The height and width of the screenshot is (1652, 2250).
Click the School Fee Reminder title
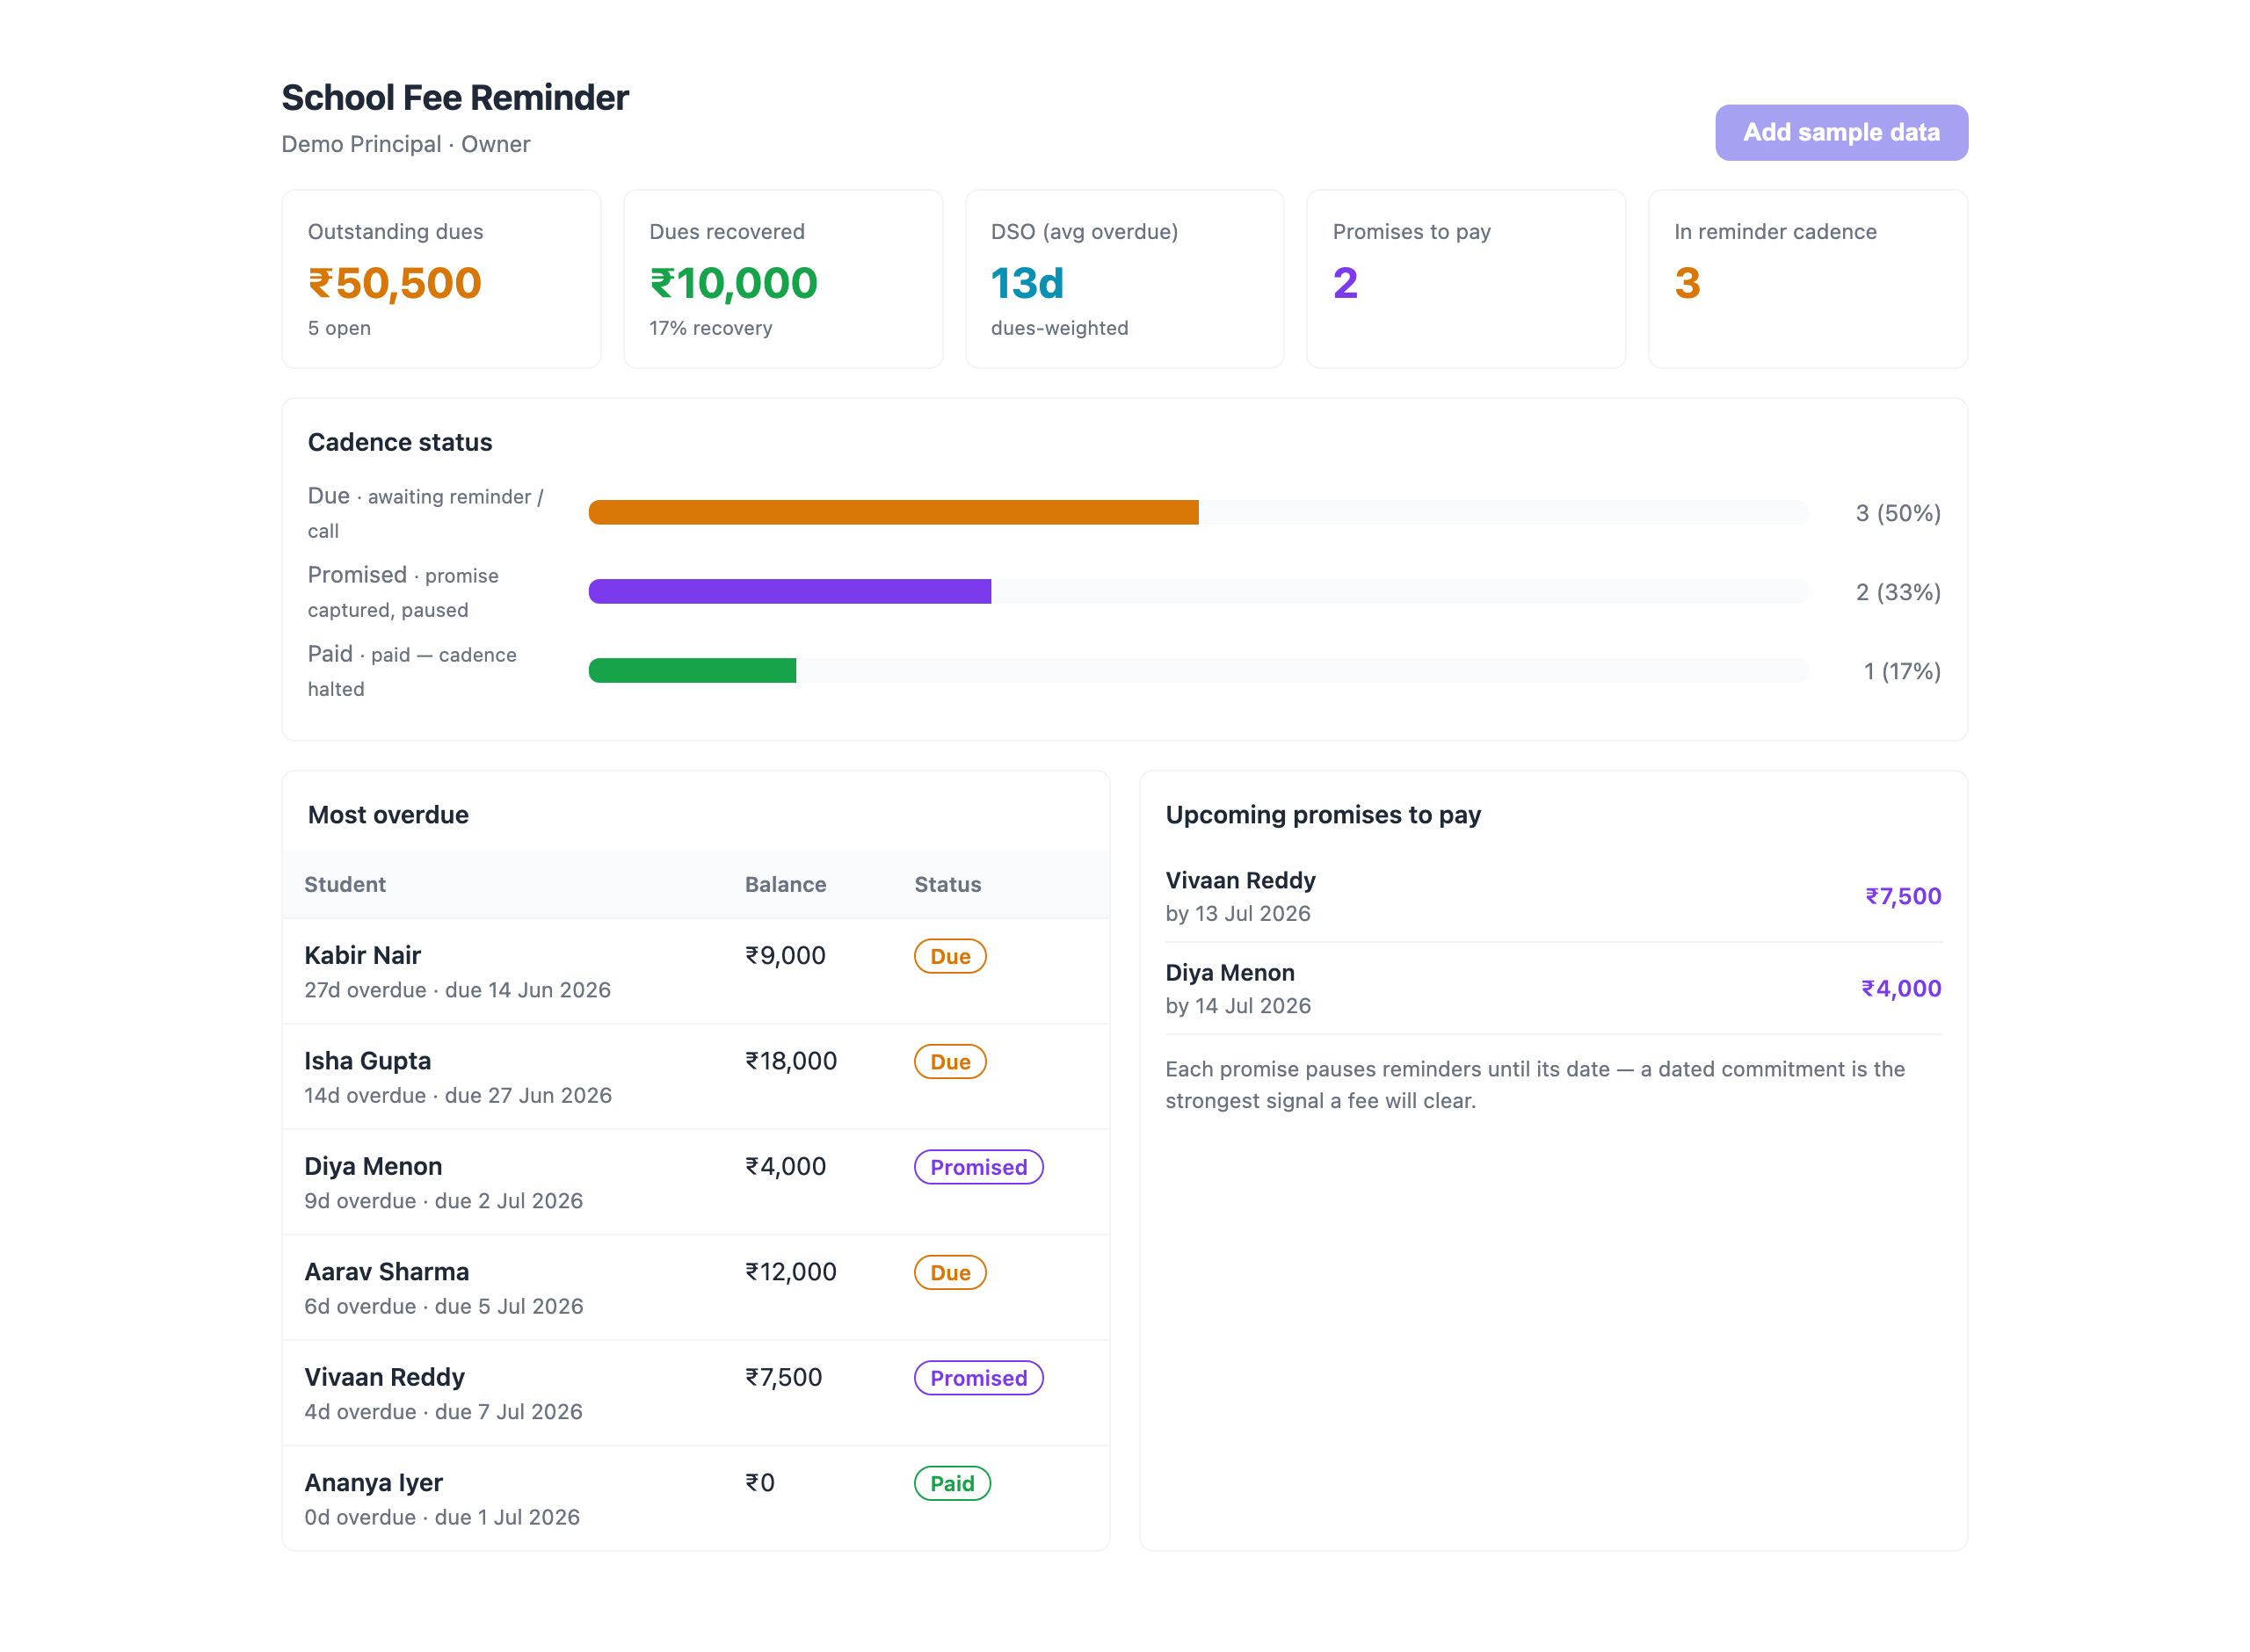[455, 97]
